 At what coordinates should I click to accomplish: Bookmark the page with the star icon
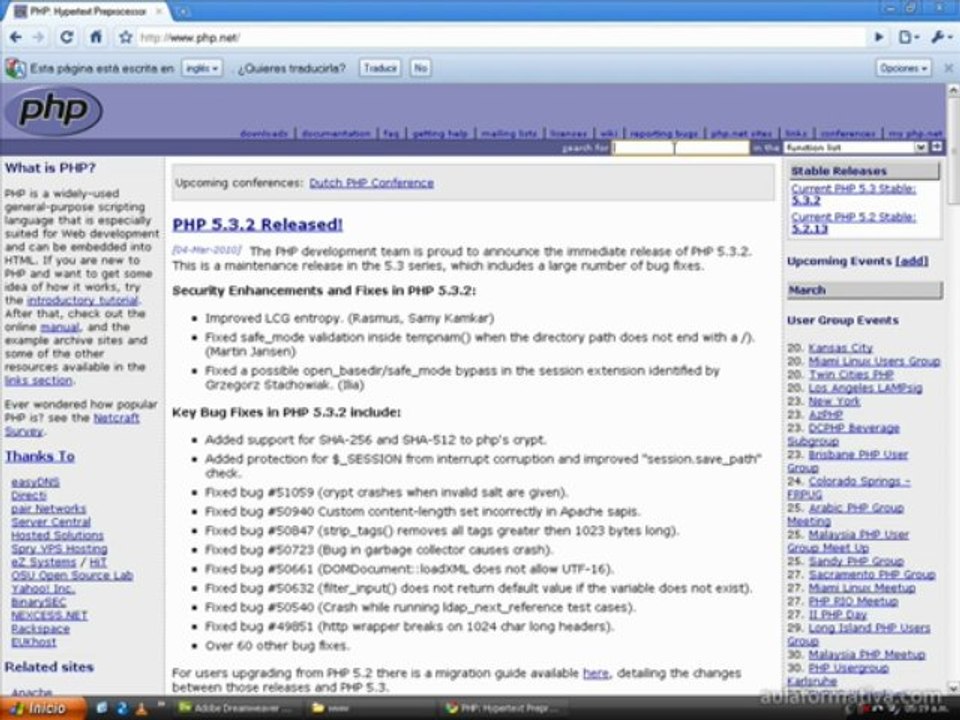click(x=126, y=37)
